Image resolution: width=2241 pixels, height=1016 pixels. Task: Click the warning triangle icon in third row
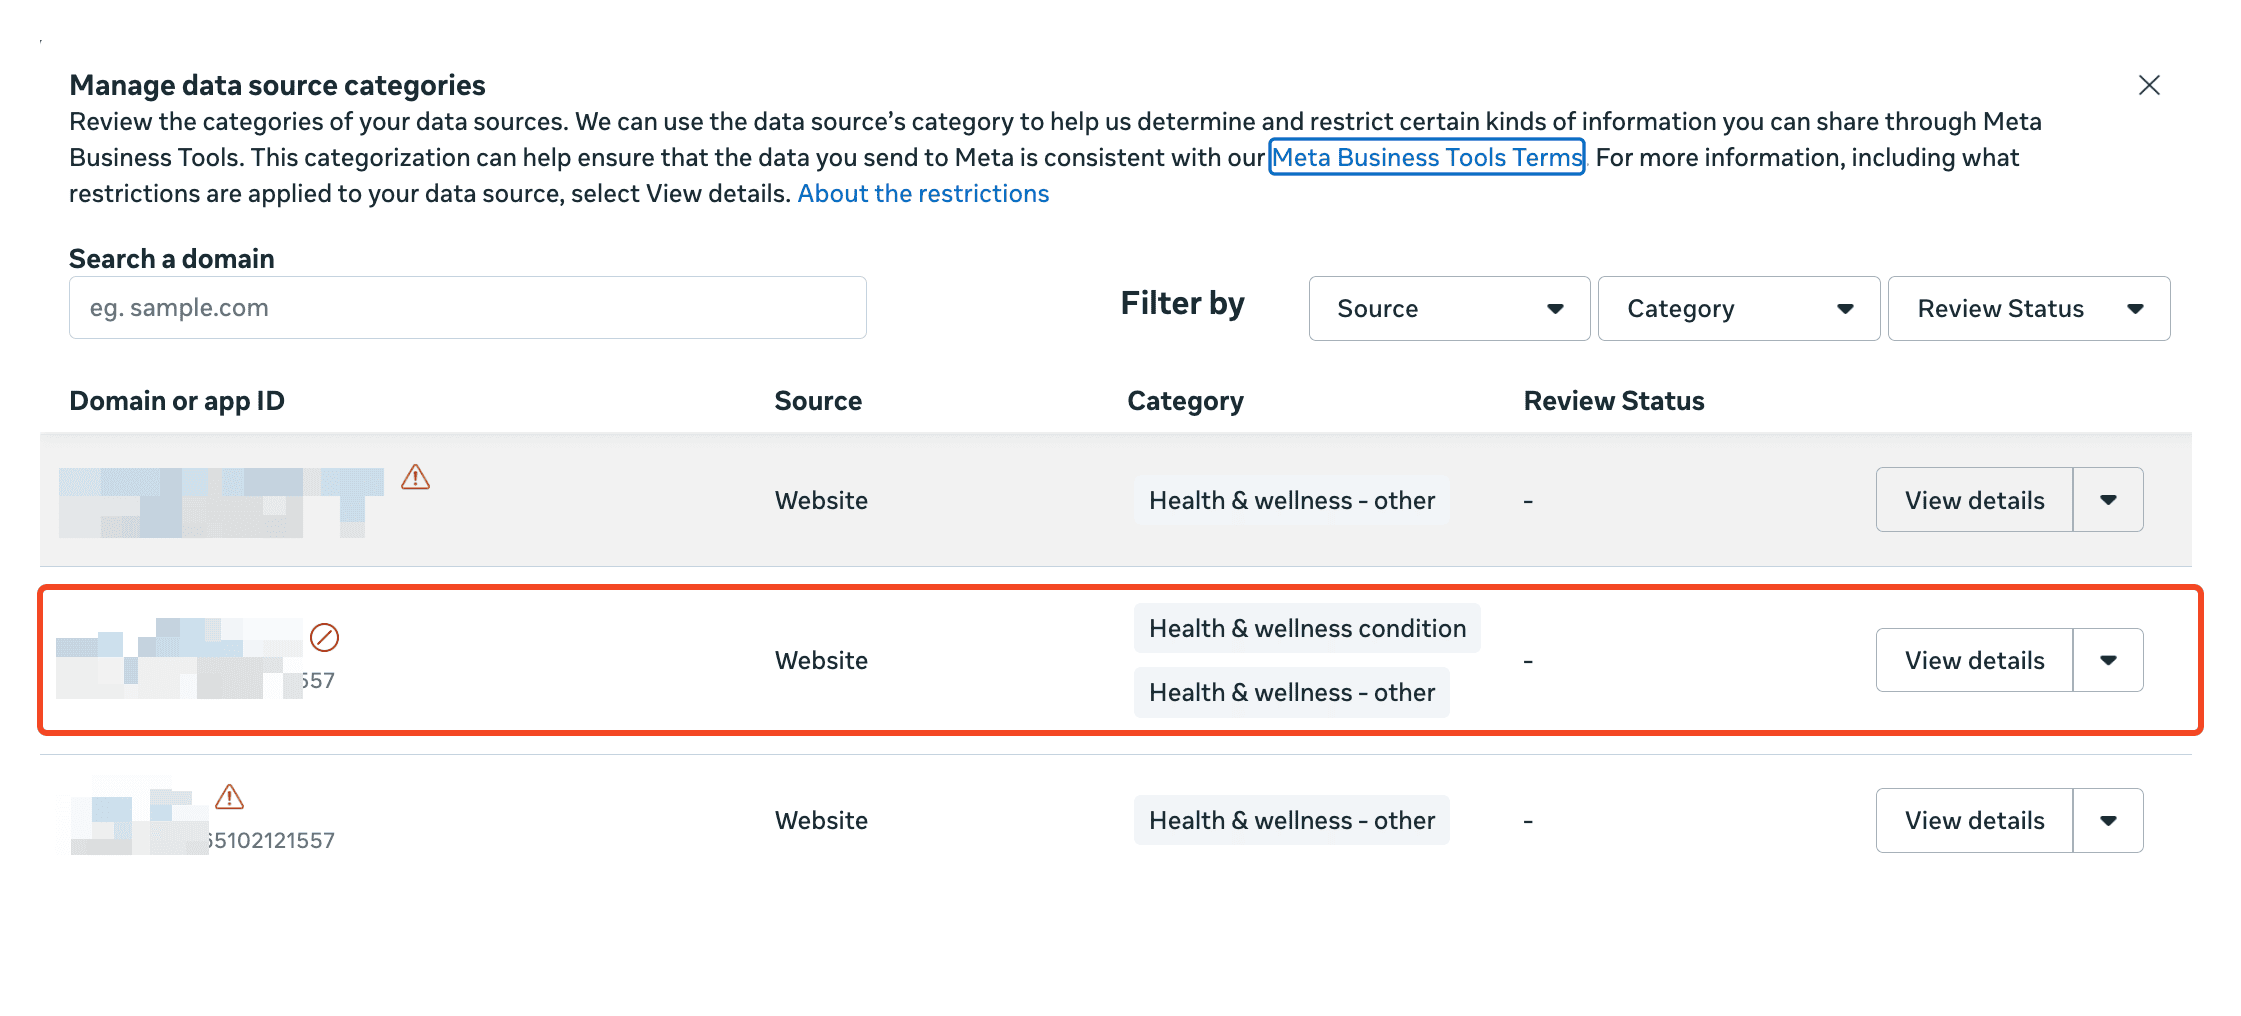229,797
